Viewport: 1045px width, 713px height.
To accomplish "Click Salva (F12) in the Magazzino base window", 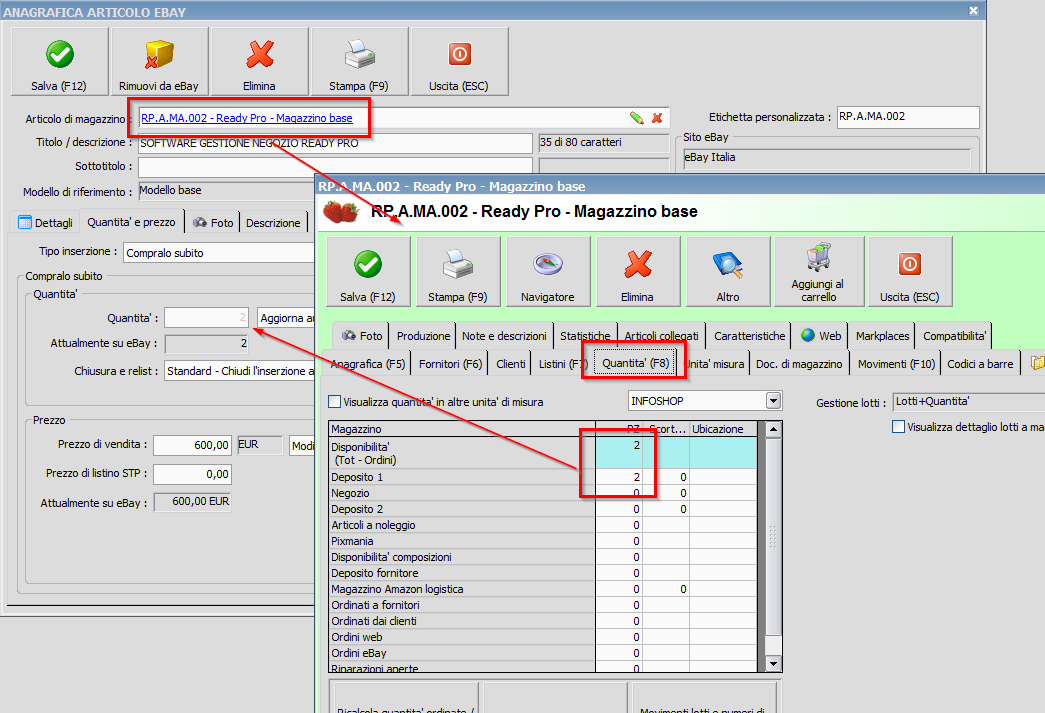I will [368, 271].
